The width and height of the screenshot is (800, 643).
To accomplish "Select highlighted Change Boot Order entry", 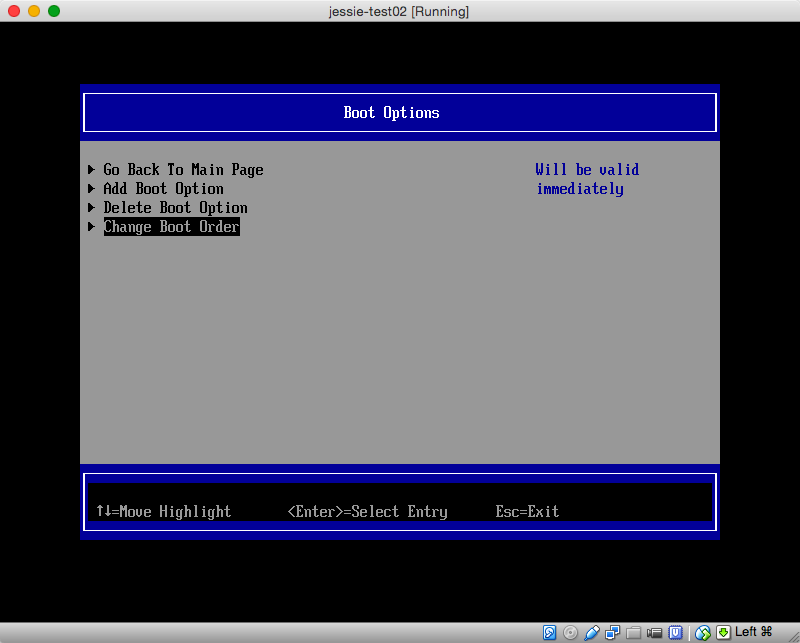I will click(171, 227).
